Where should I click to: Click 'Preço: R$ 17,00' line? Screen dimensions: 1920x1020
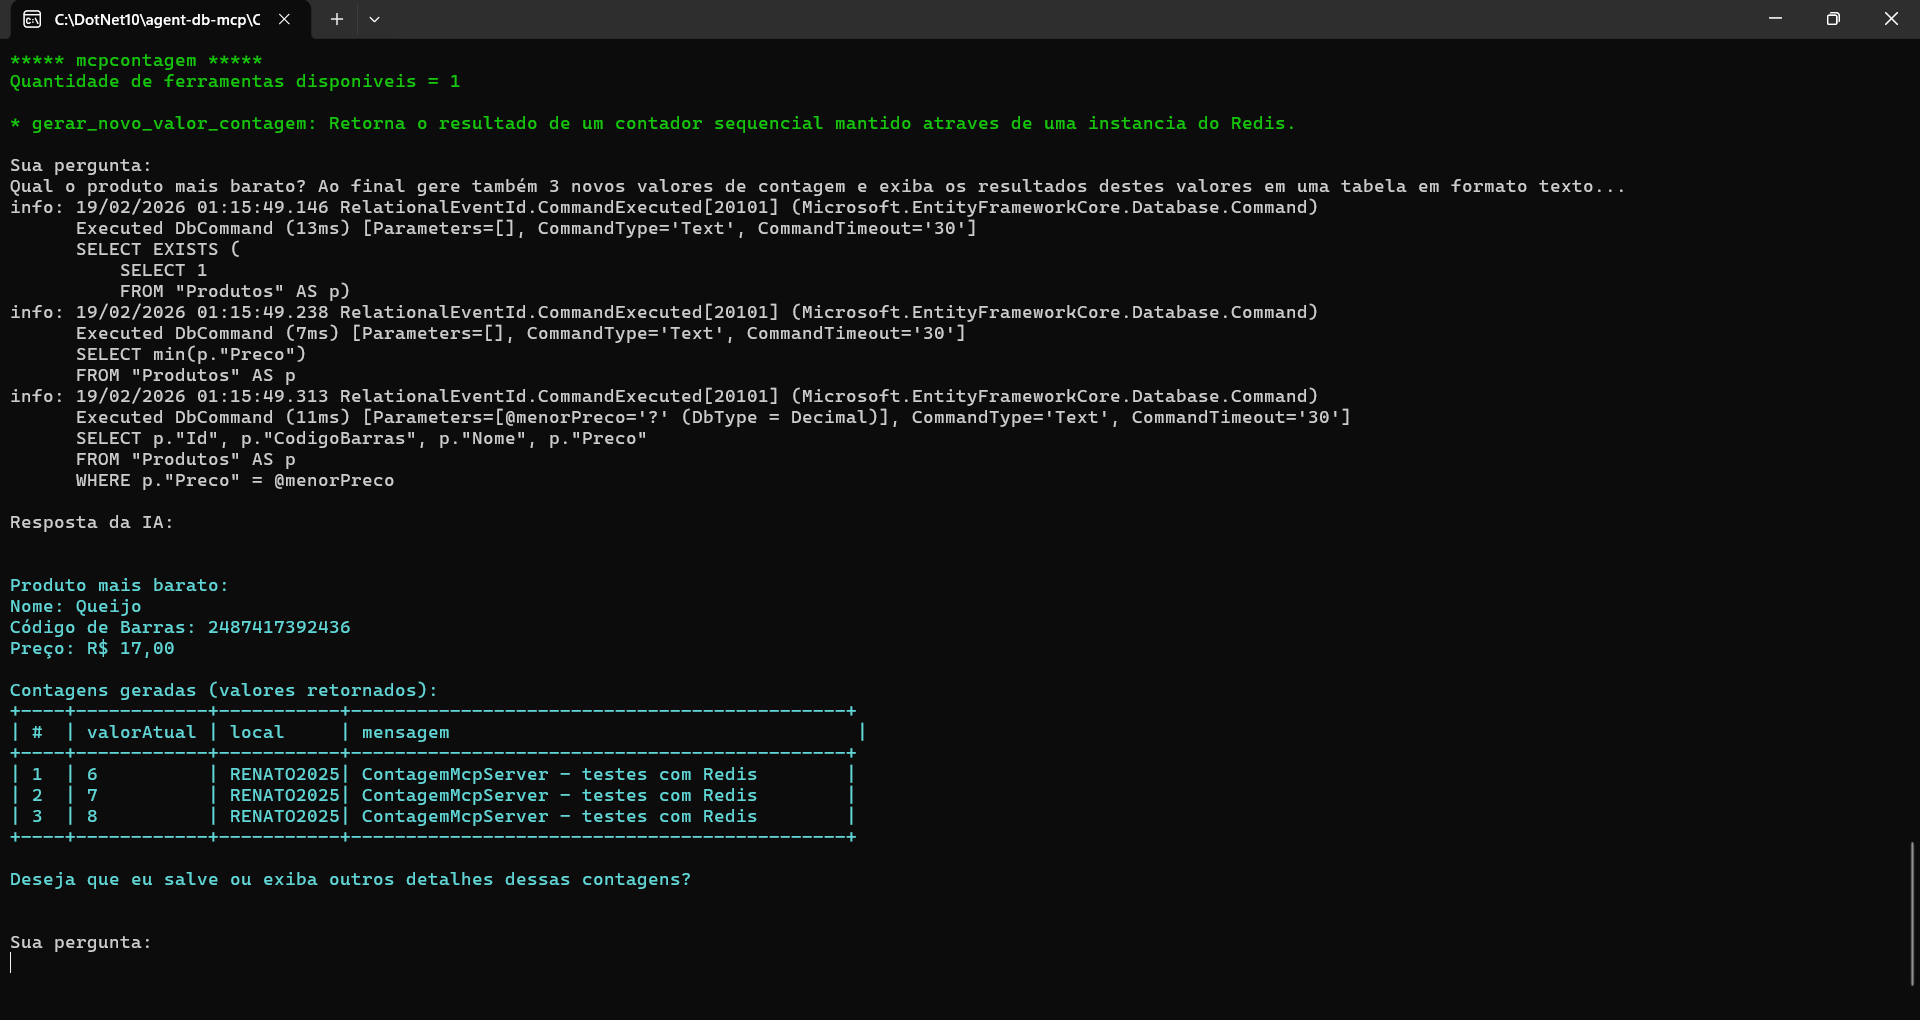click(x=92, y=648)
